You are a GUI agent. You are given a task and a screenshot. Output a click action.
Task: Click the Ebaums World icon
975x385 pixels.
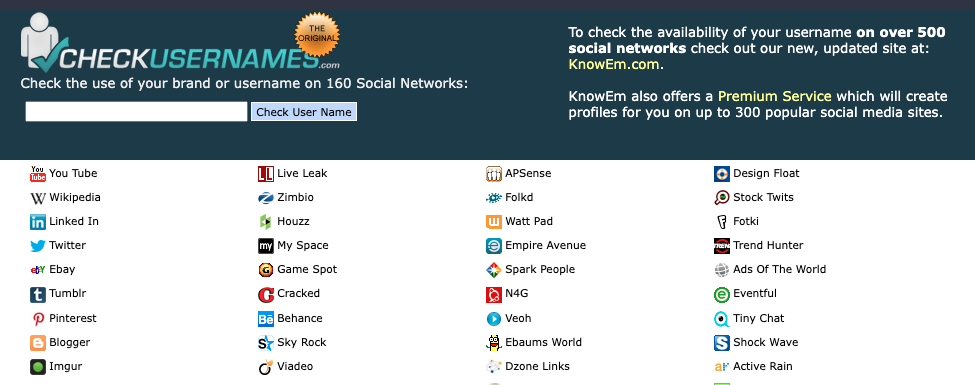(x=494, y=343)
